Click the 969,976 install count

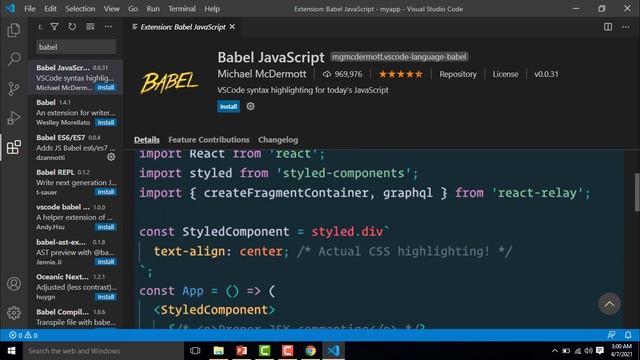[342, 74]
